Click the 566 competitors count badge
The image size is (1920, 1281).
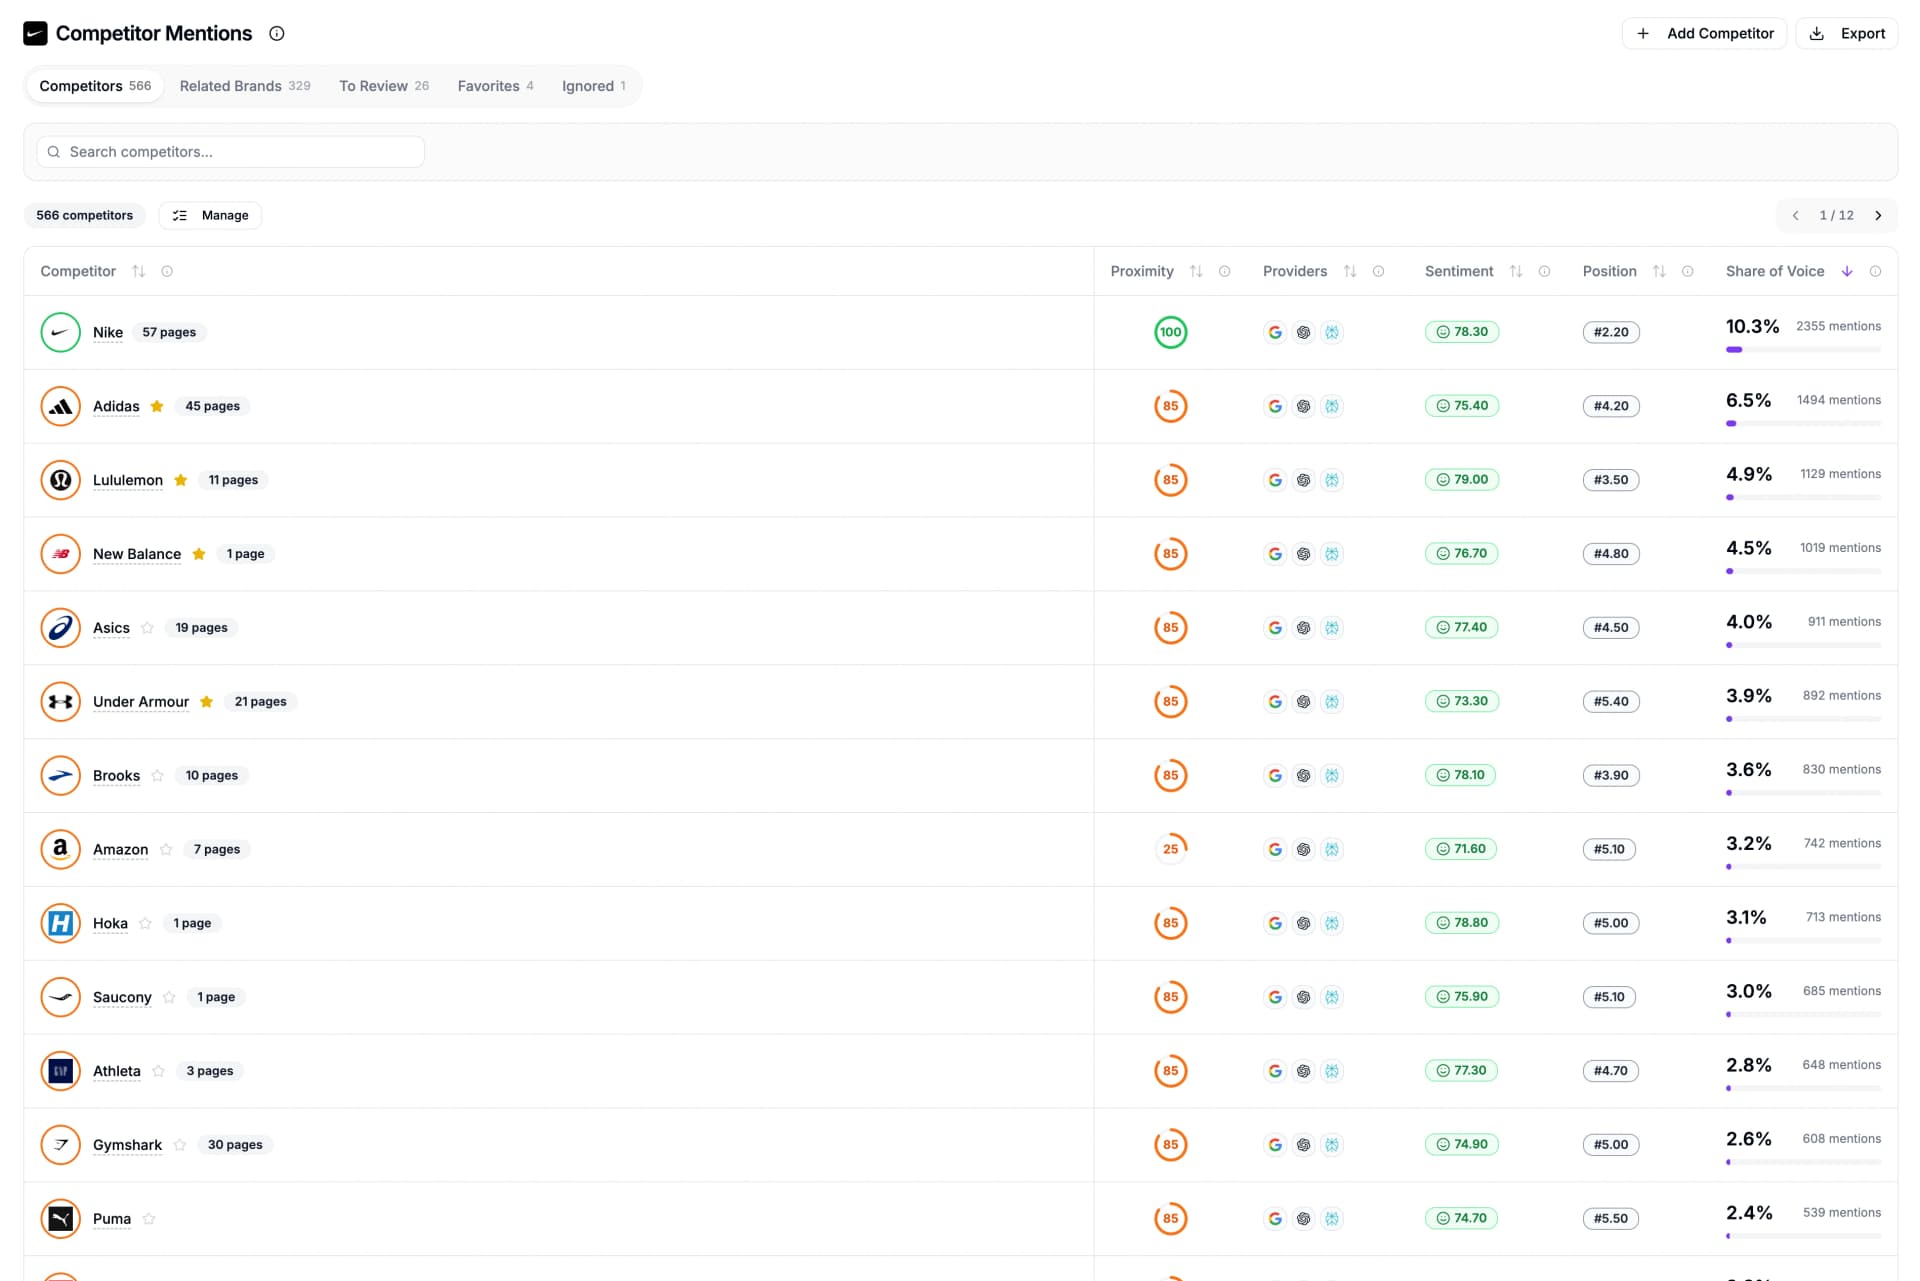point(85,215)
